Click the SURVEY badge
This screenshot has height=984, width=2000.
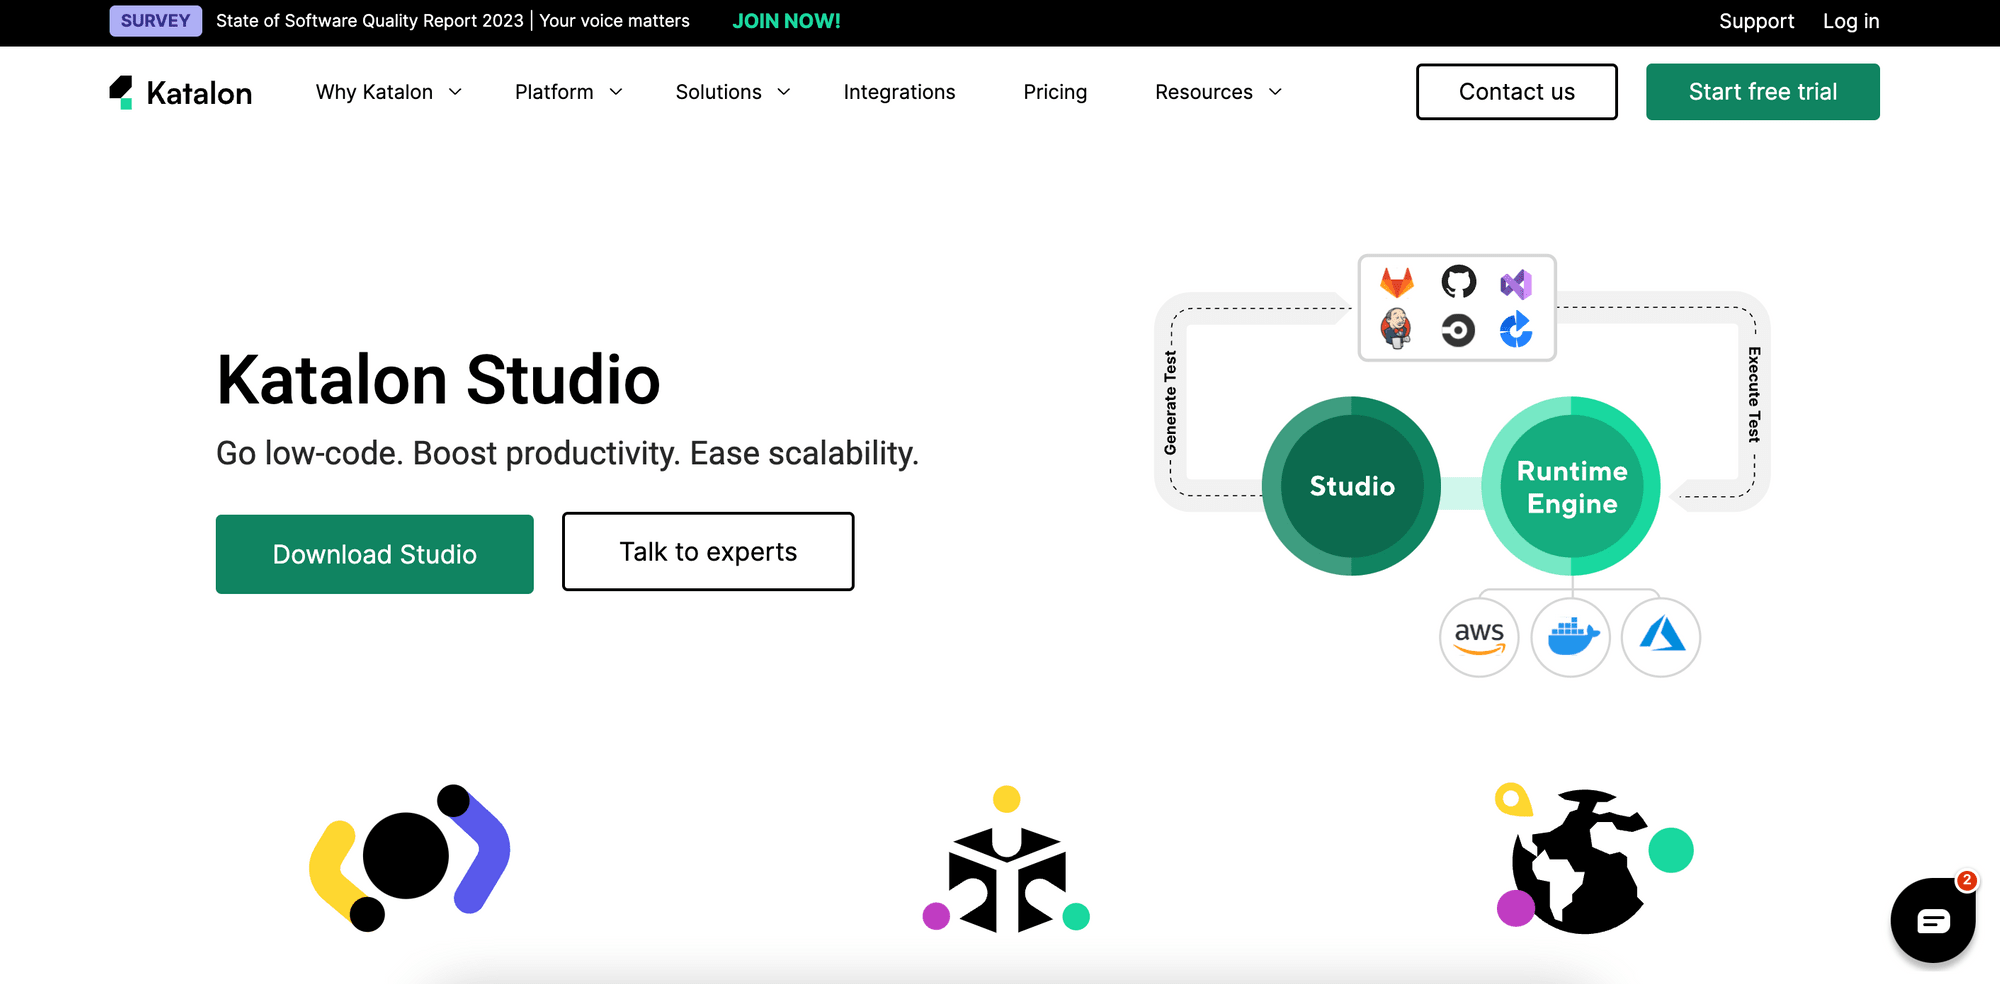[156, 21]
